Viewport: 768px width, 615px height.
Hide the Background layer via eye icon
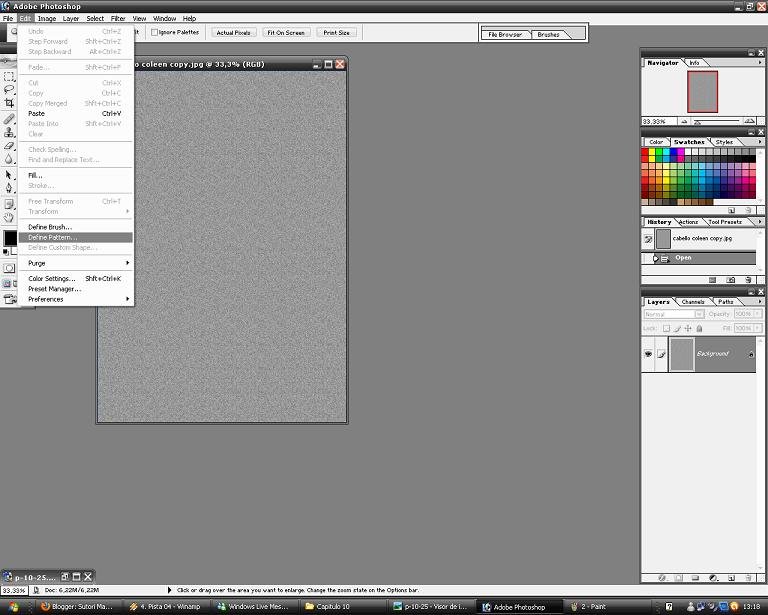pos(648,354)
